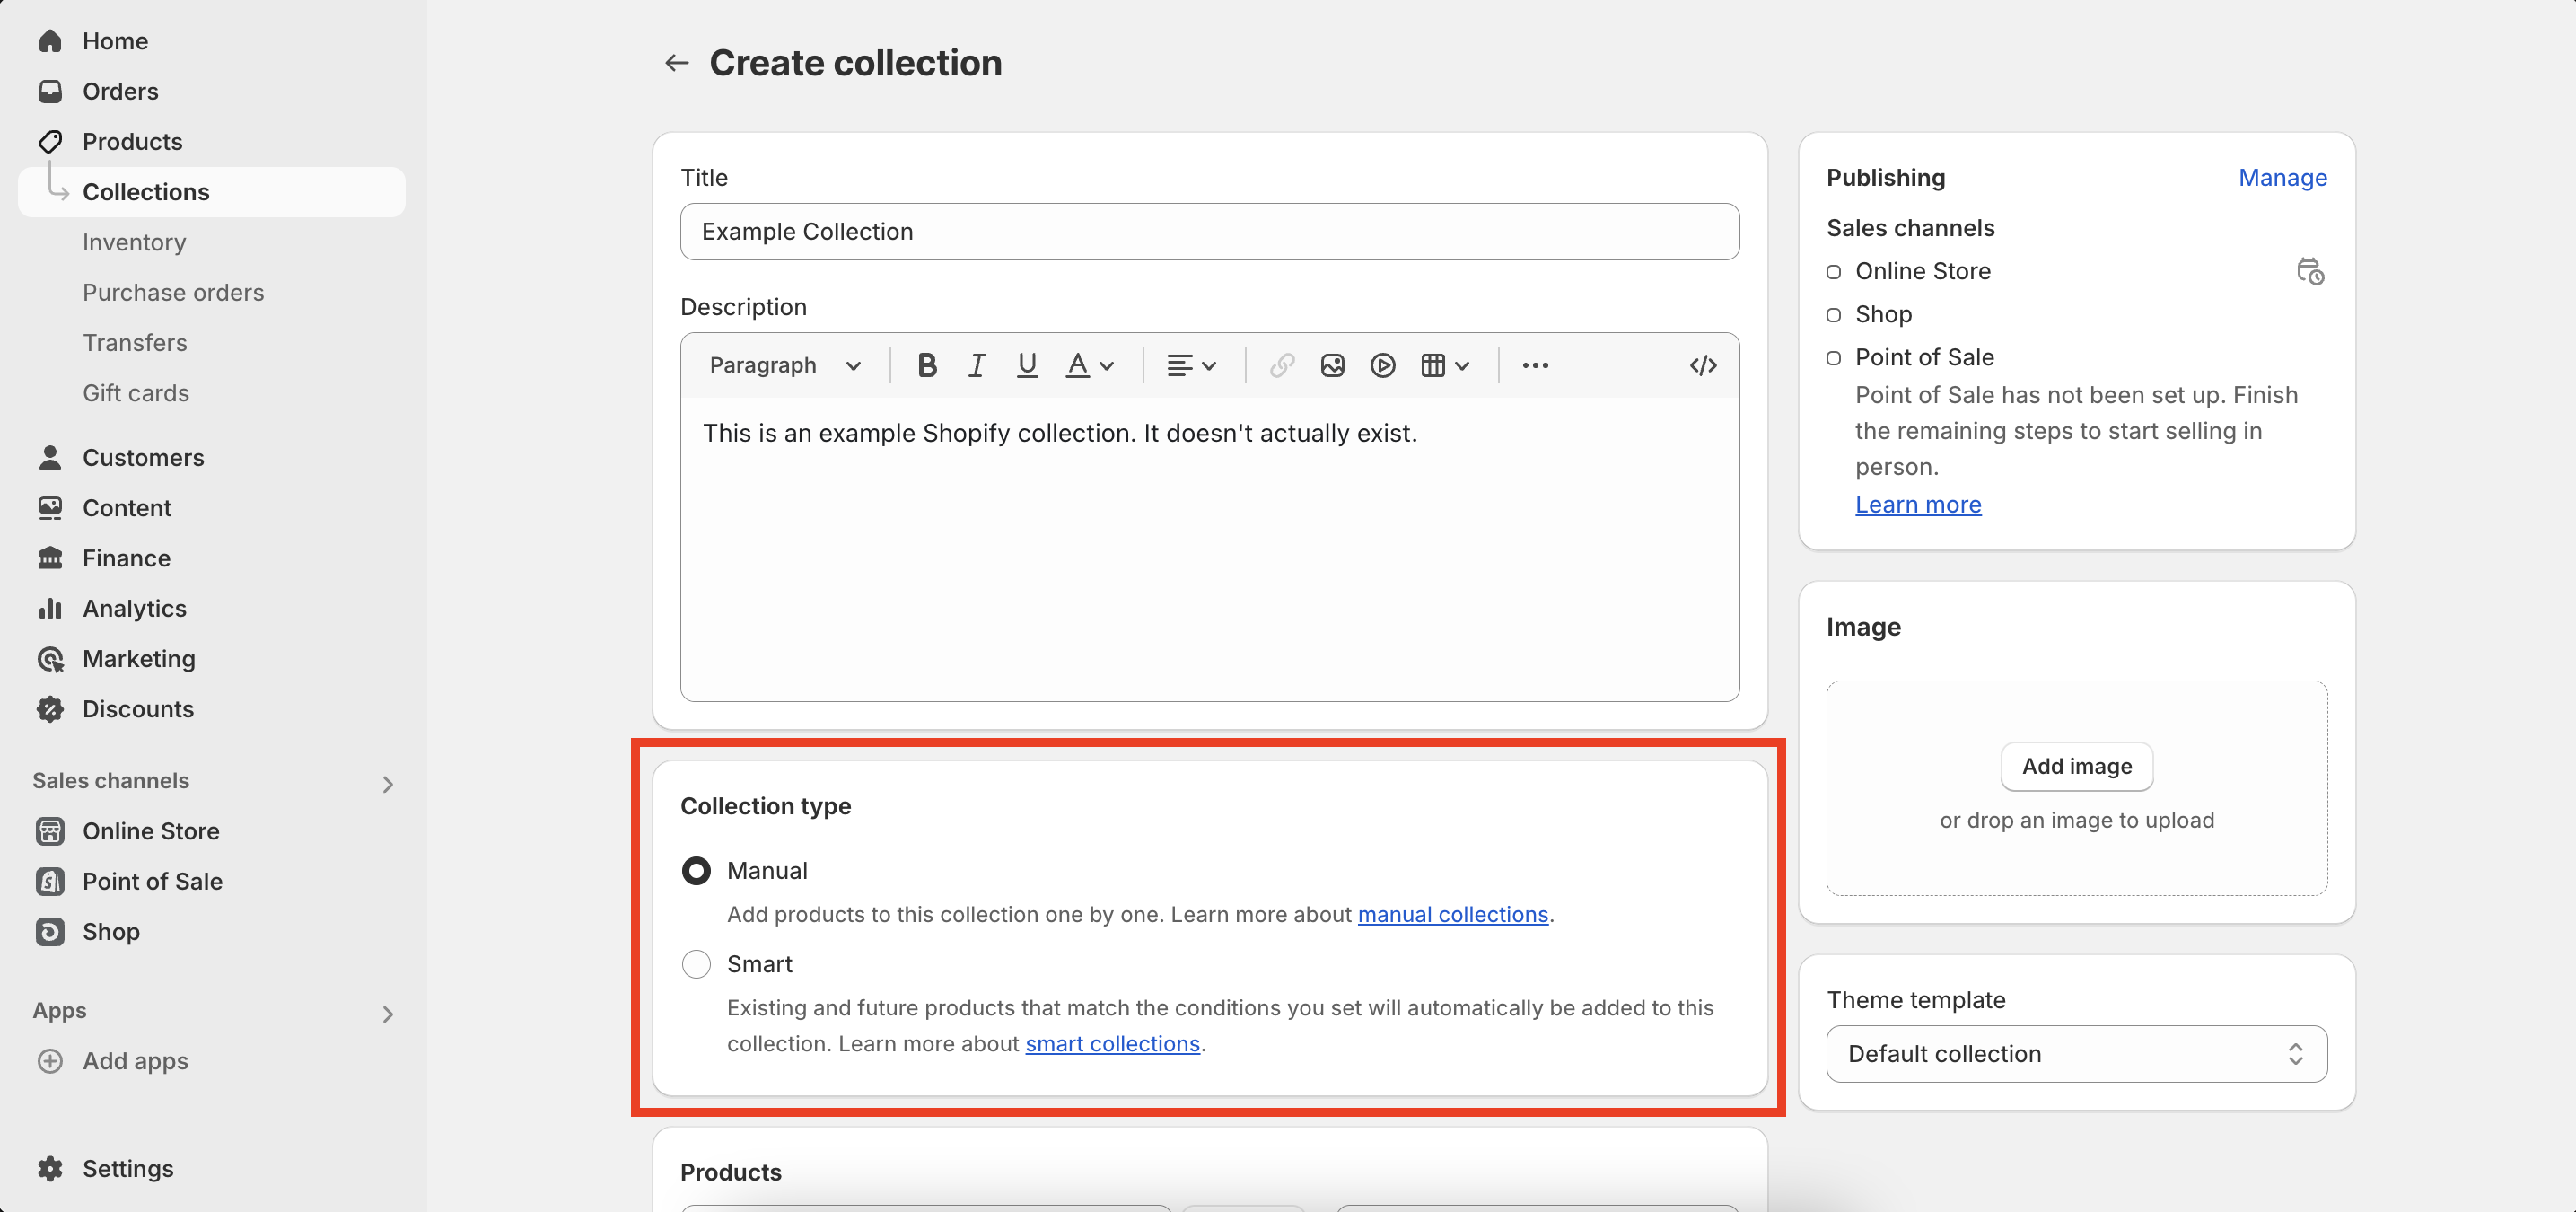Click the Online Store storefront icon
2576x1212 pixels.
point(50,831)
